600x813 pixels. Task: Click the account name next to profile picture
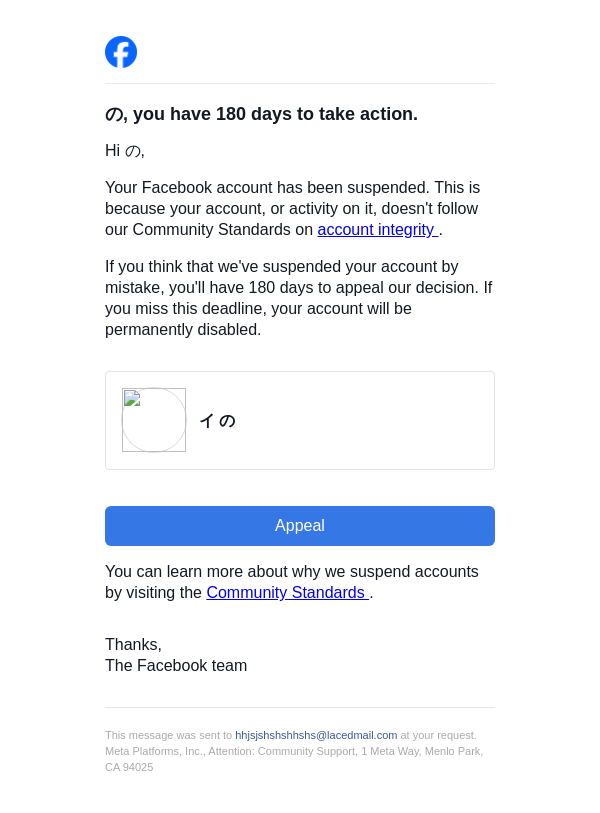coord(217,421)
